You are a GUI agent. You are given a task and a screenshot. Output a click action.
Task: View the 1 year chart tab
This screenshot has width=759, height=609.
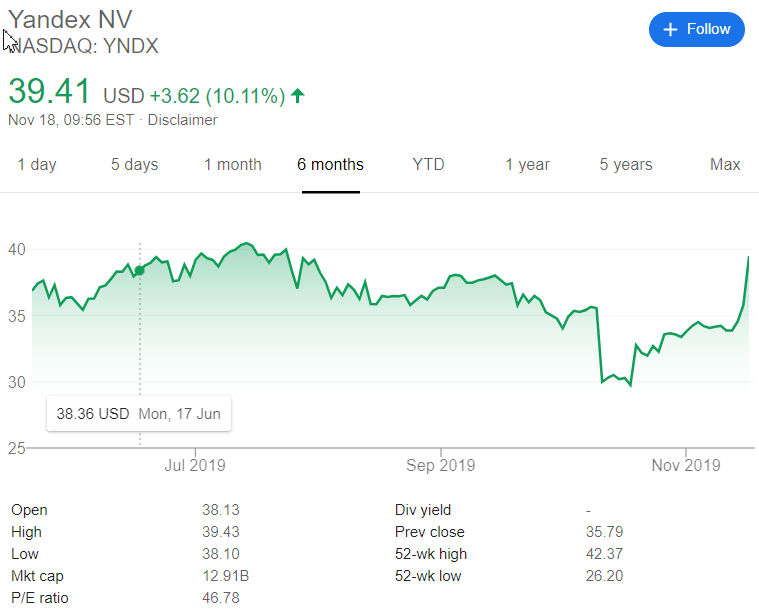click(527, 165)
